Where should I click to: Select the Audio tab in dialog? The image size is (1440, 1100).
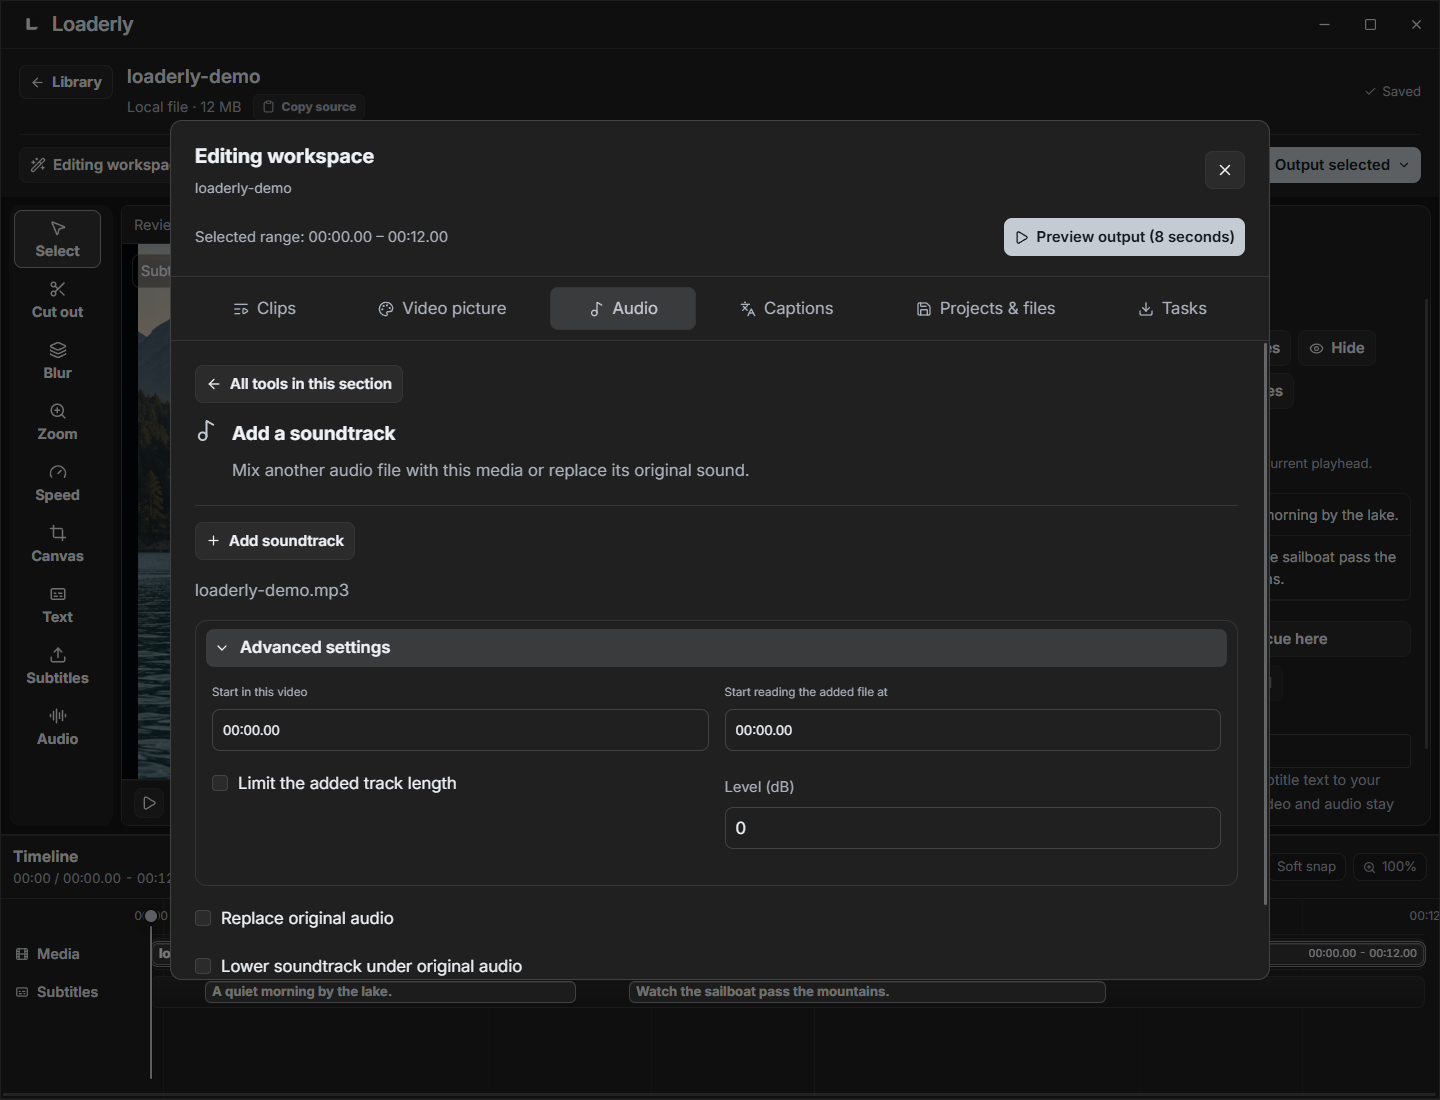[623, 308]
